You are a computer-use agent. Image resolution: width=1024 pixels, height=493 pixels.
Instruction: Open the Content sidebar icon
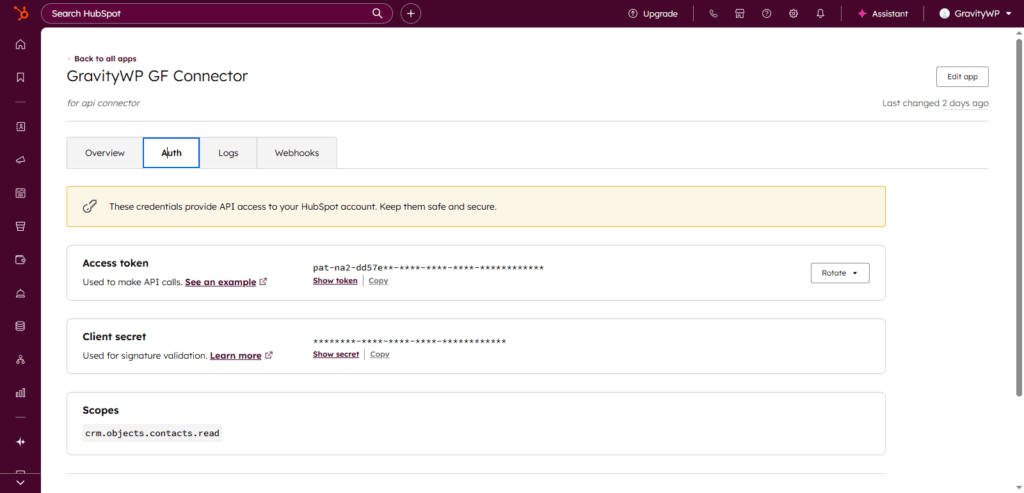[x=20, y=193]
